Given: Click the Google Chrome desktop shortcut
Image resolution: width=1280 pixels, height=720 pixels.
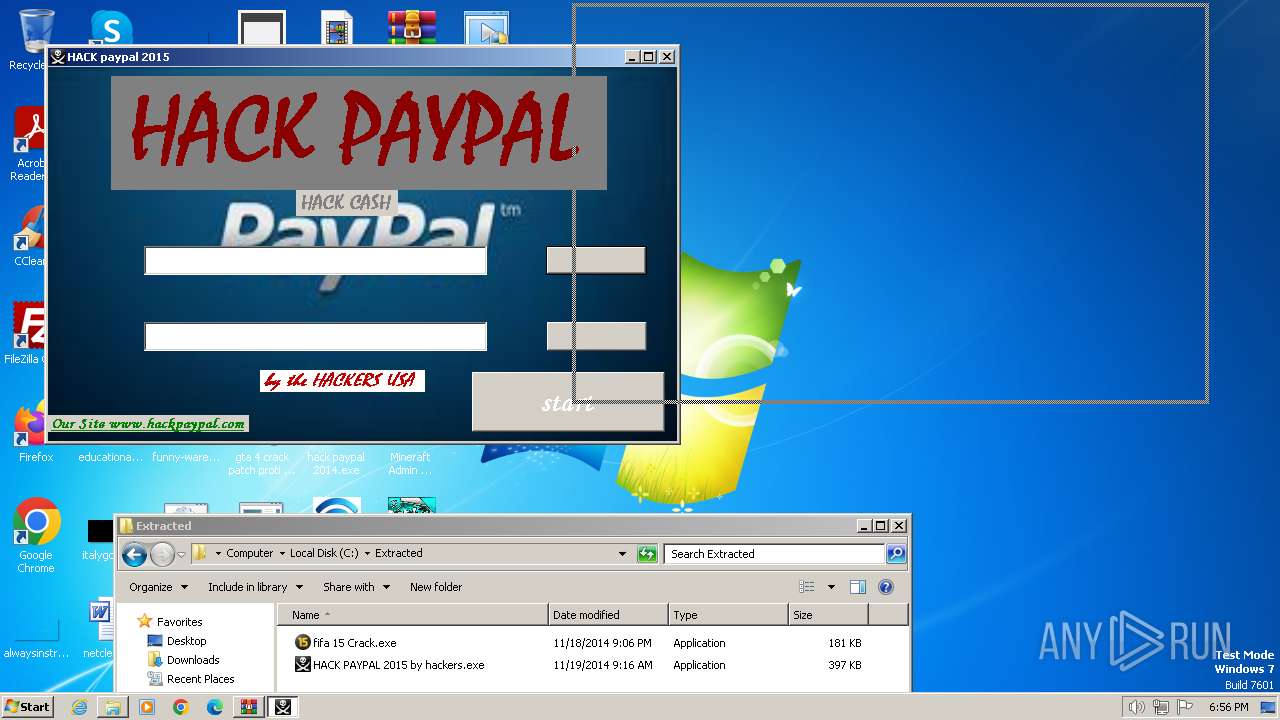Looking at the screenshot, I should pos(36,535).
